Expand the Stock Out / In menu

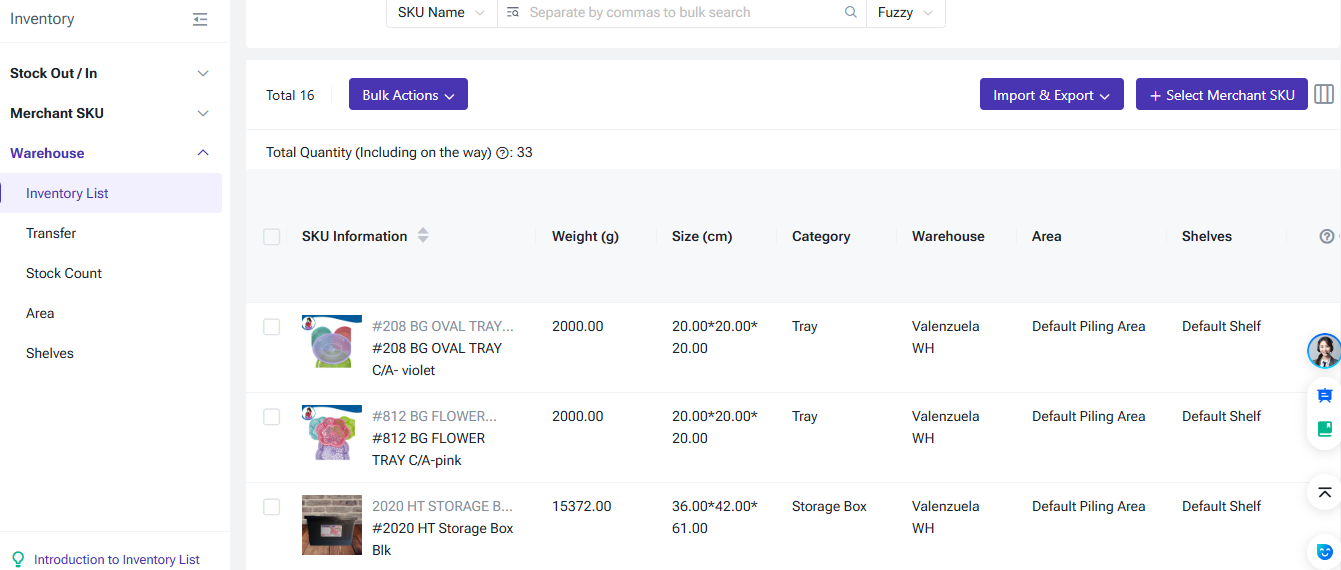[111, 73]
